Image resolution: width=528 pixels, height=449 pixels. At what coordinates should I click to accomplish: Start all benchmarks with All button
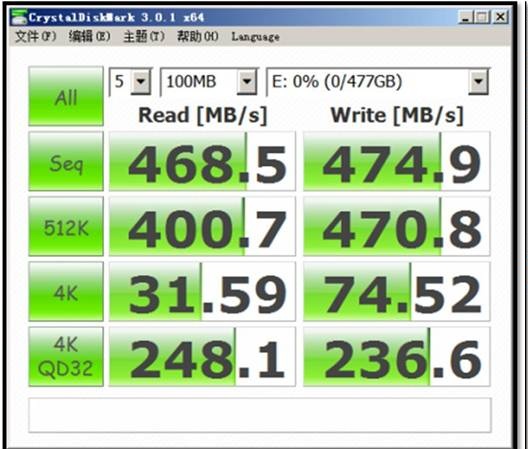(66, 96)
